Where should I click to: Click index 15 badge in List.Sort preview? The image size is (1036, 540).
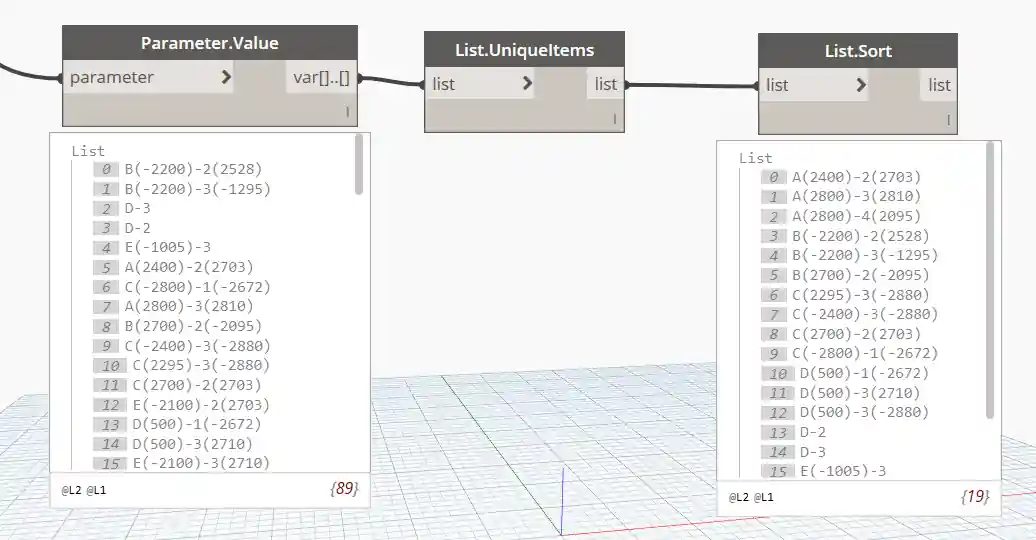coord(774,471)
